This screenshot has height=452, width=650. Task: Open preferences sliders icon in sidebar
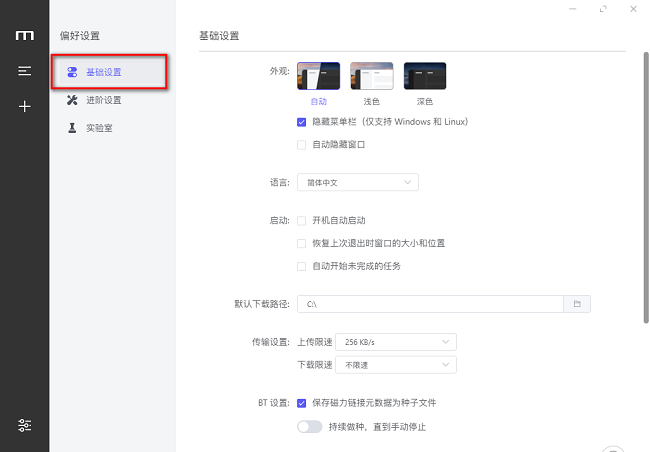[24, 425]
